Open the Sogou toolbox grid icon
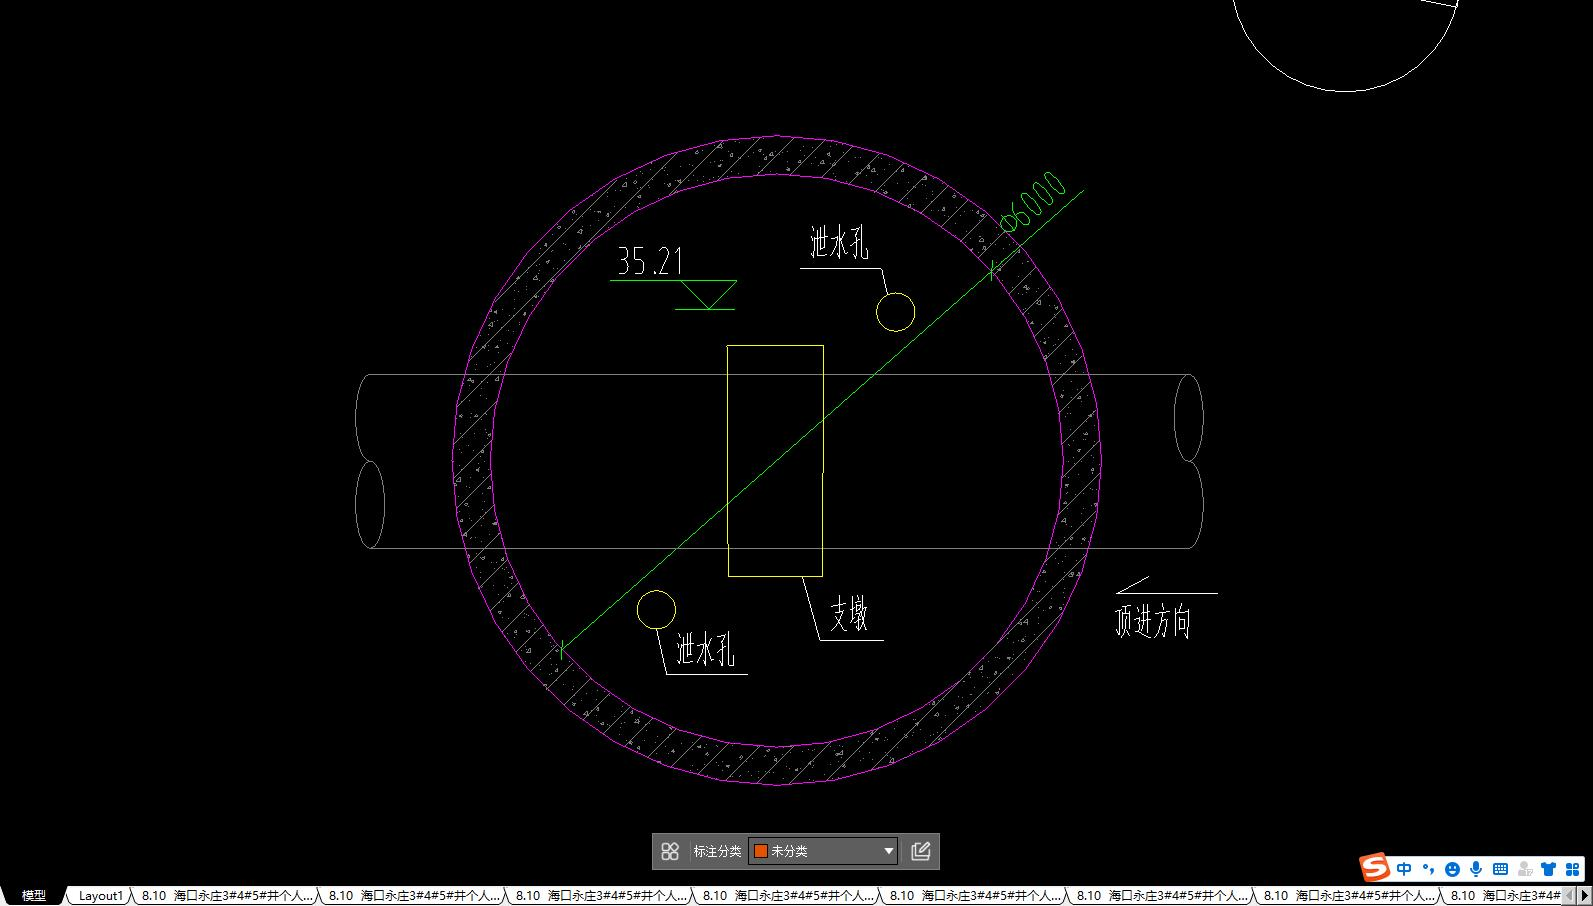Image resolution: width=1593 pixels, height=906 pixels. (x=1572, y=869)
